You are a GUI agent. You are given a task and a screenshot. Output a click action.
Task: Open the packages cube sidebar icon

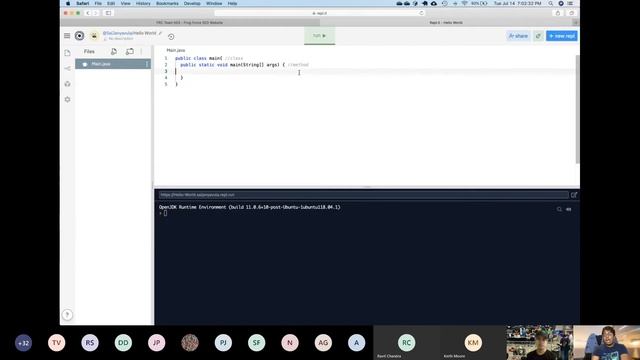pyautogui.click(x=67, y=84)
